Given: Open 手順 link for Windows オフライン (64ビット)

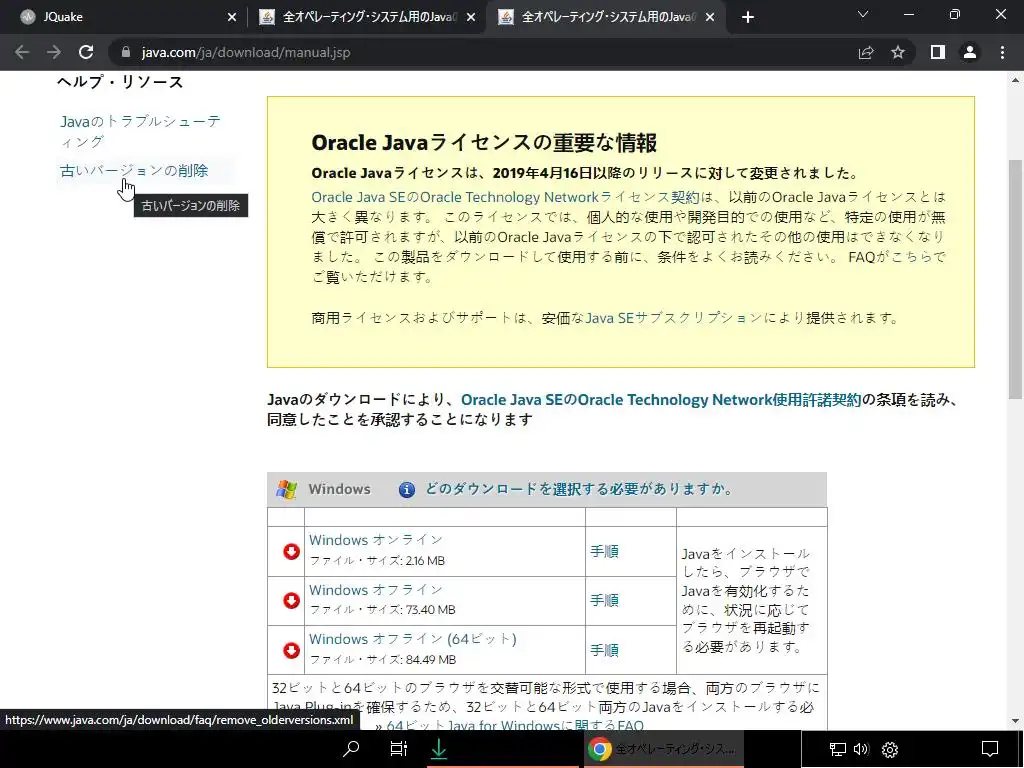Looking at the screenshot, I should pyautogui.click(x=604, y=650).
